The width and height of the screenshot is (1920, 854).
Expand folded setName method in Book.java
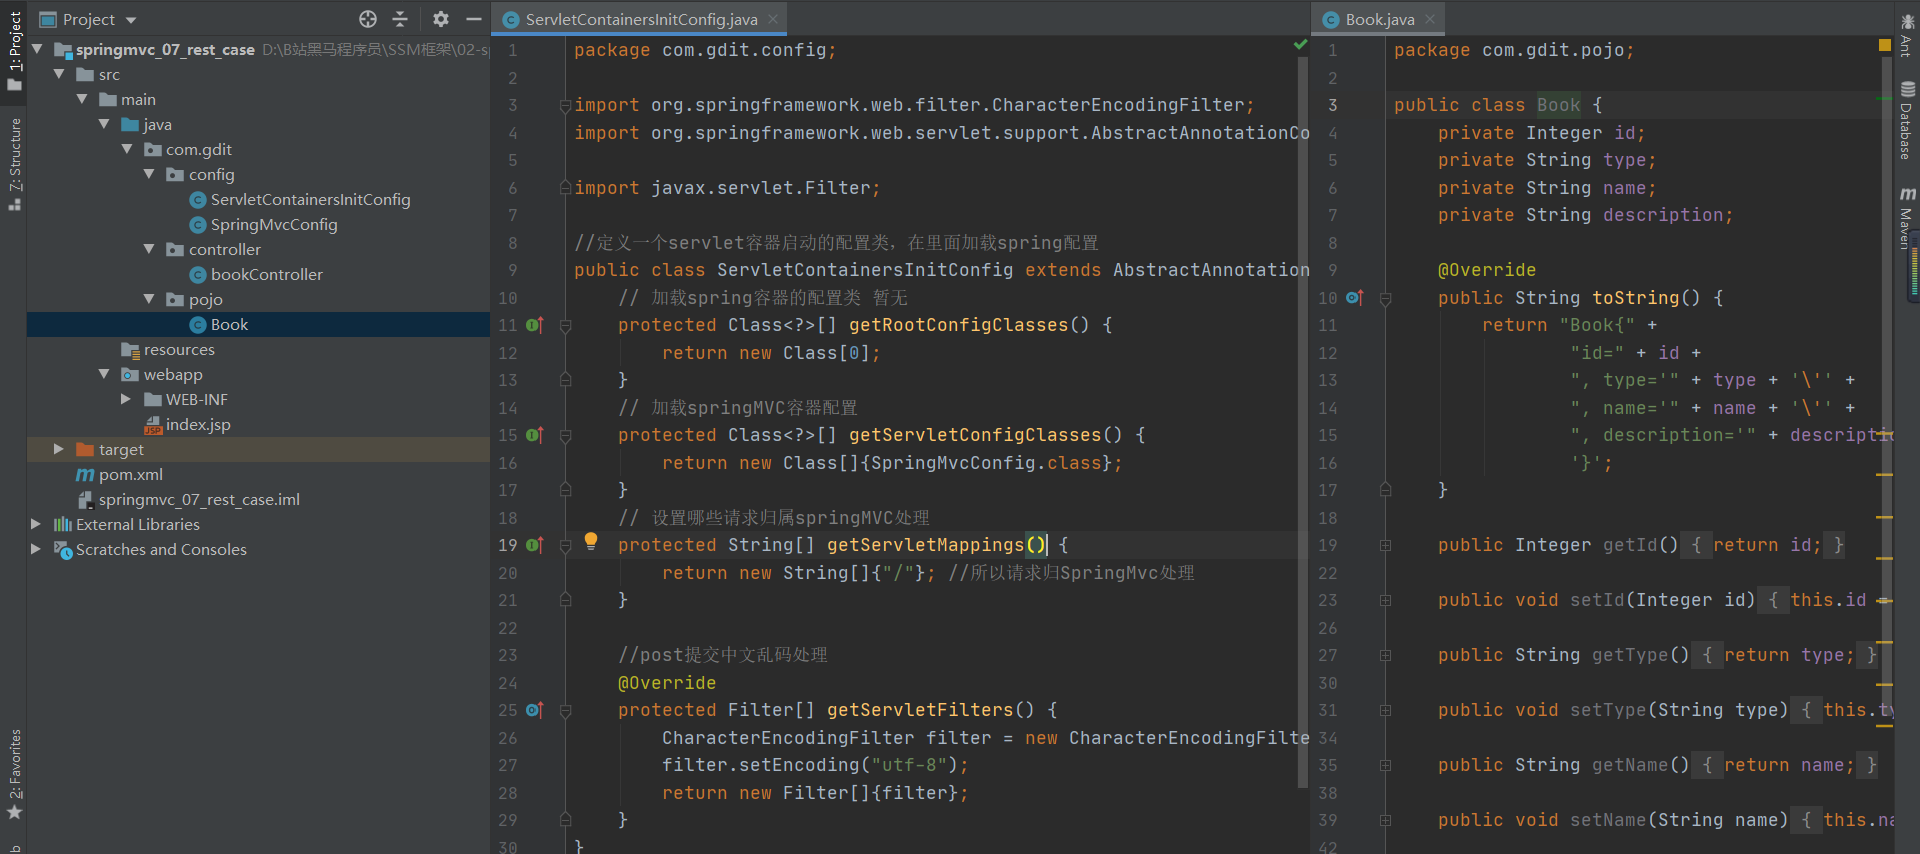[1386, 820]
